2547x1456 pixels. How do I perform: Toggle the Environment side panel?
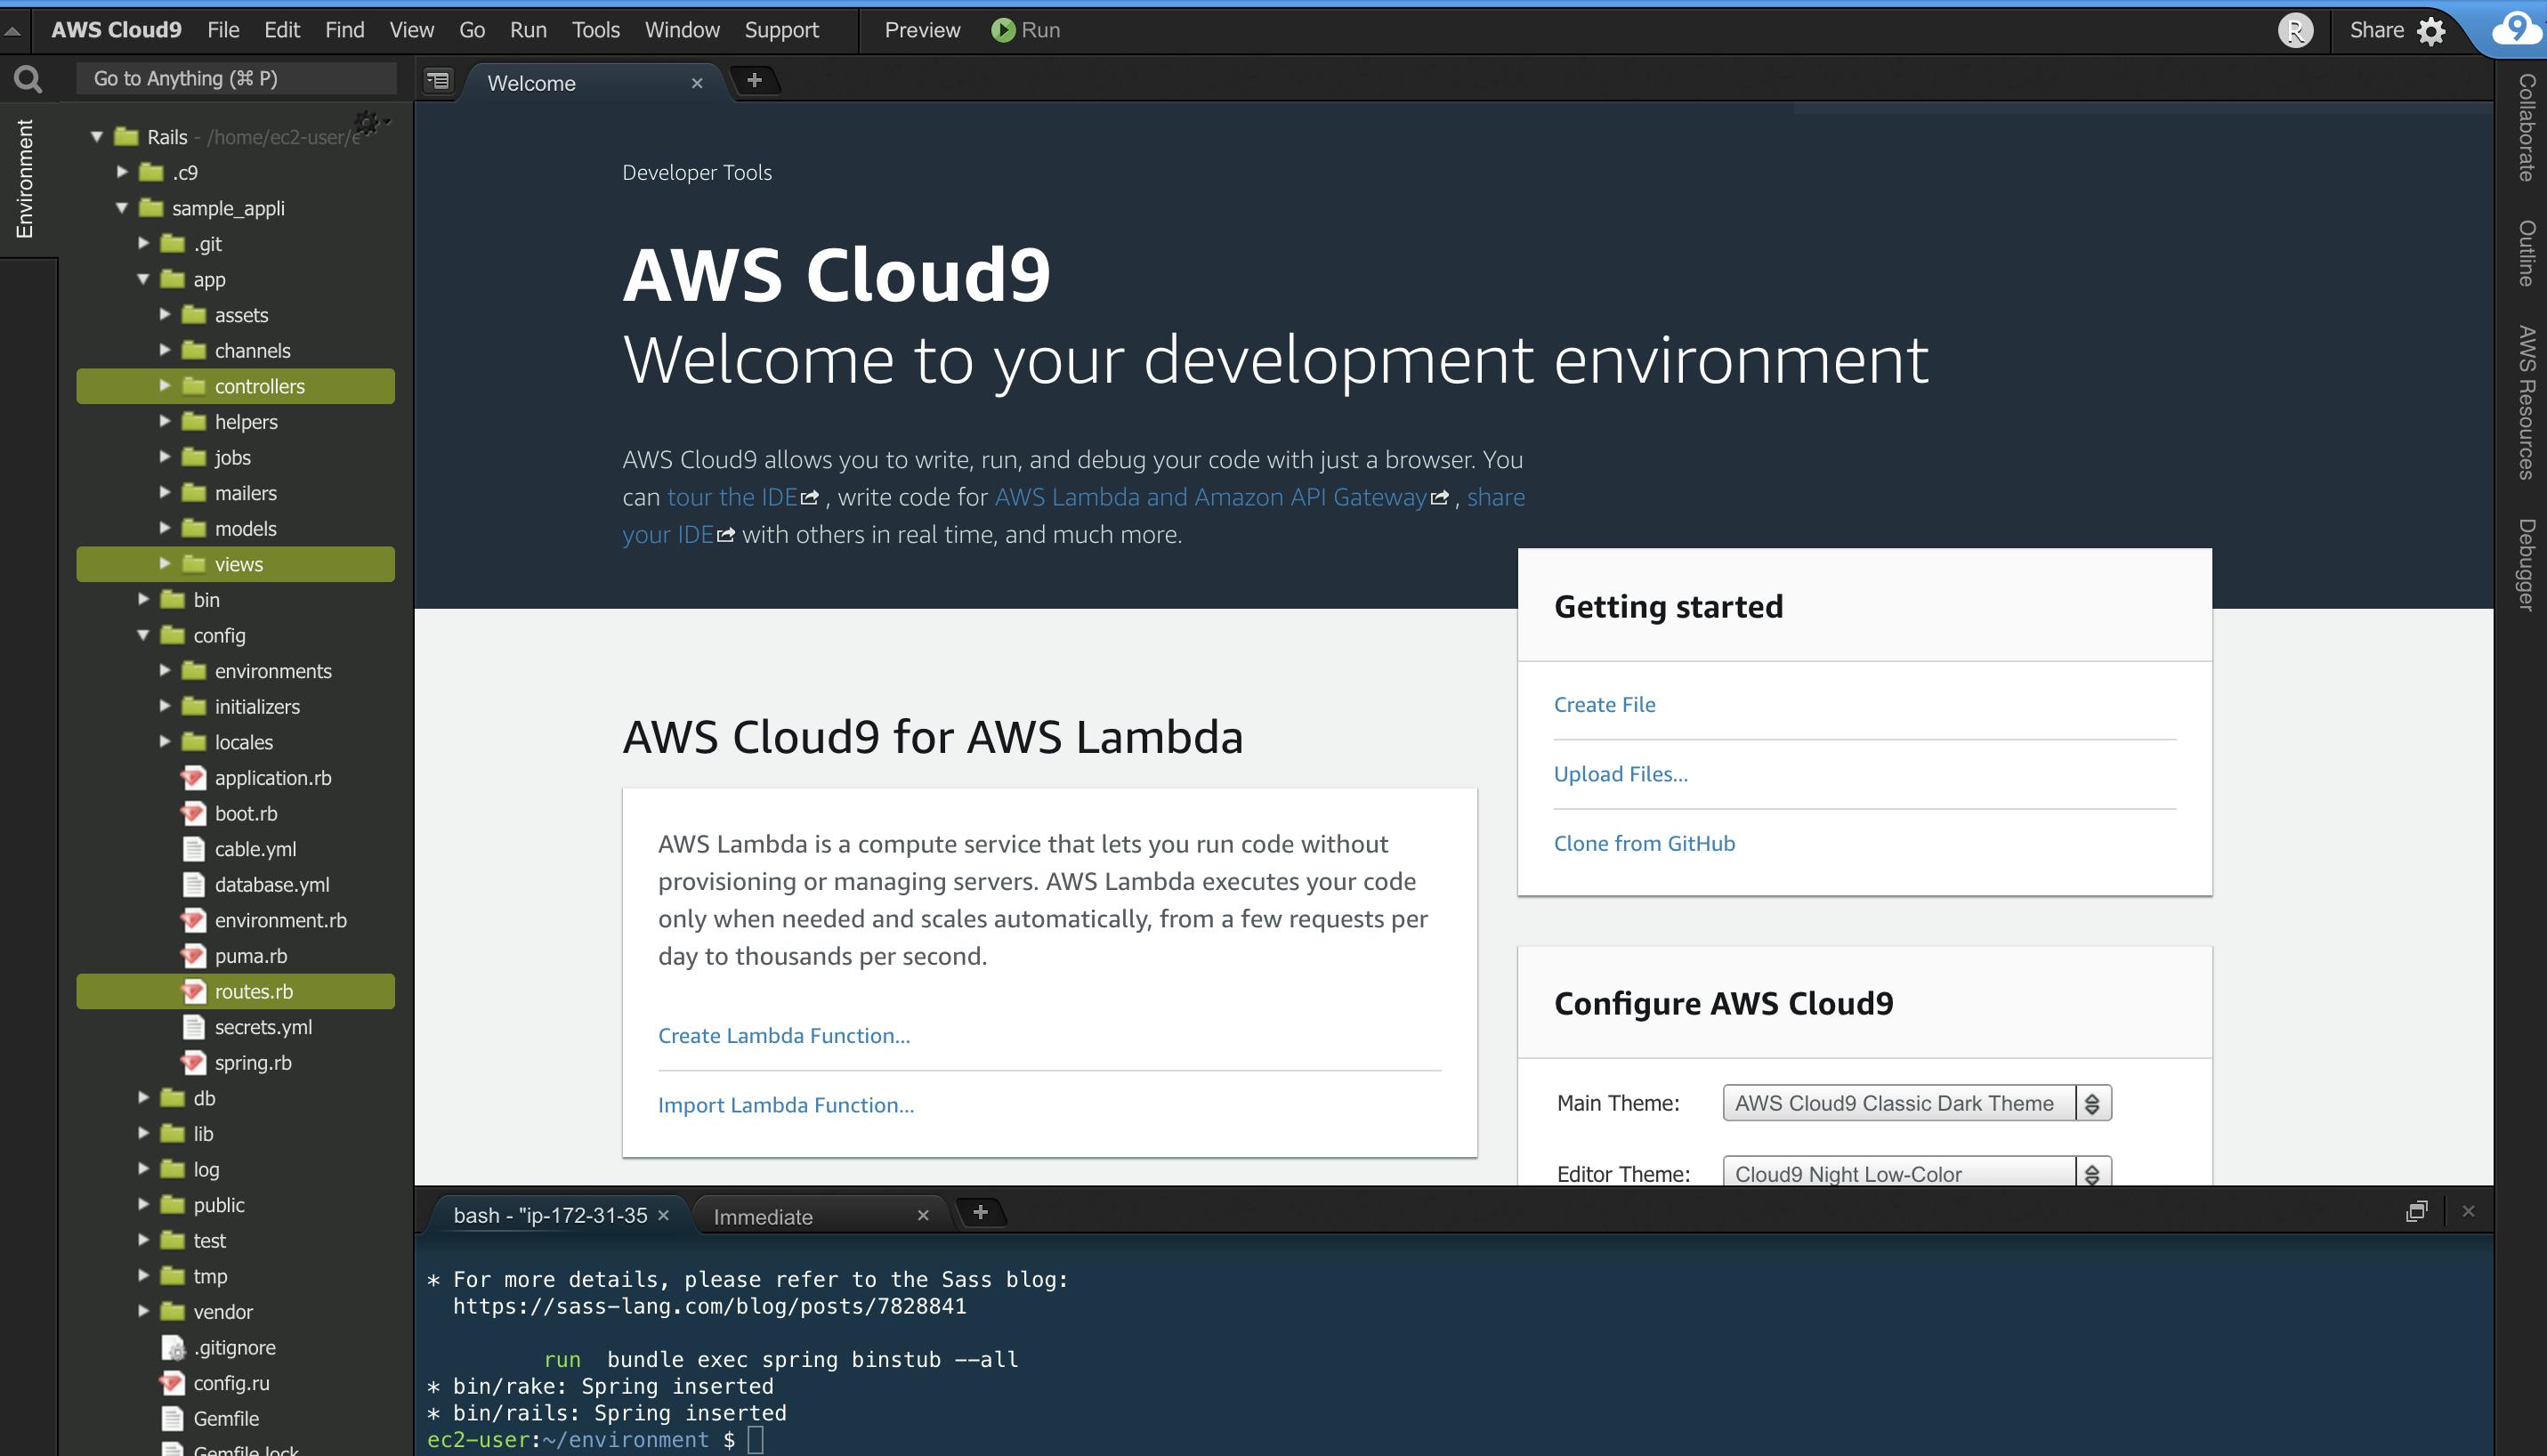pos(25,180)
